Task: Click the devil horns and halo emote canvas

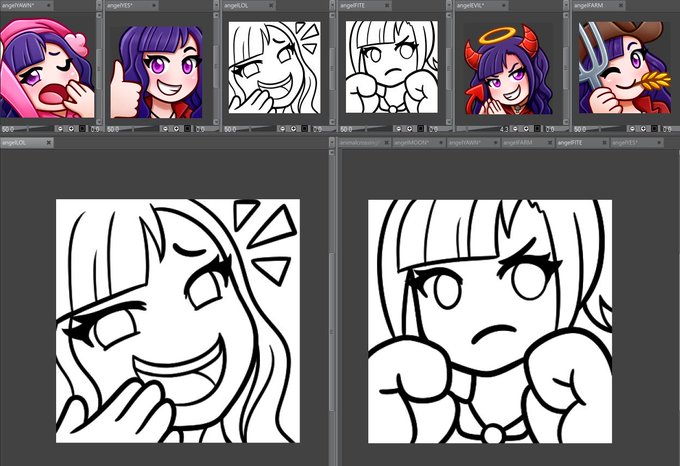Action: point(509,69)
